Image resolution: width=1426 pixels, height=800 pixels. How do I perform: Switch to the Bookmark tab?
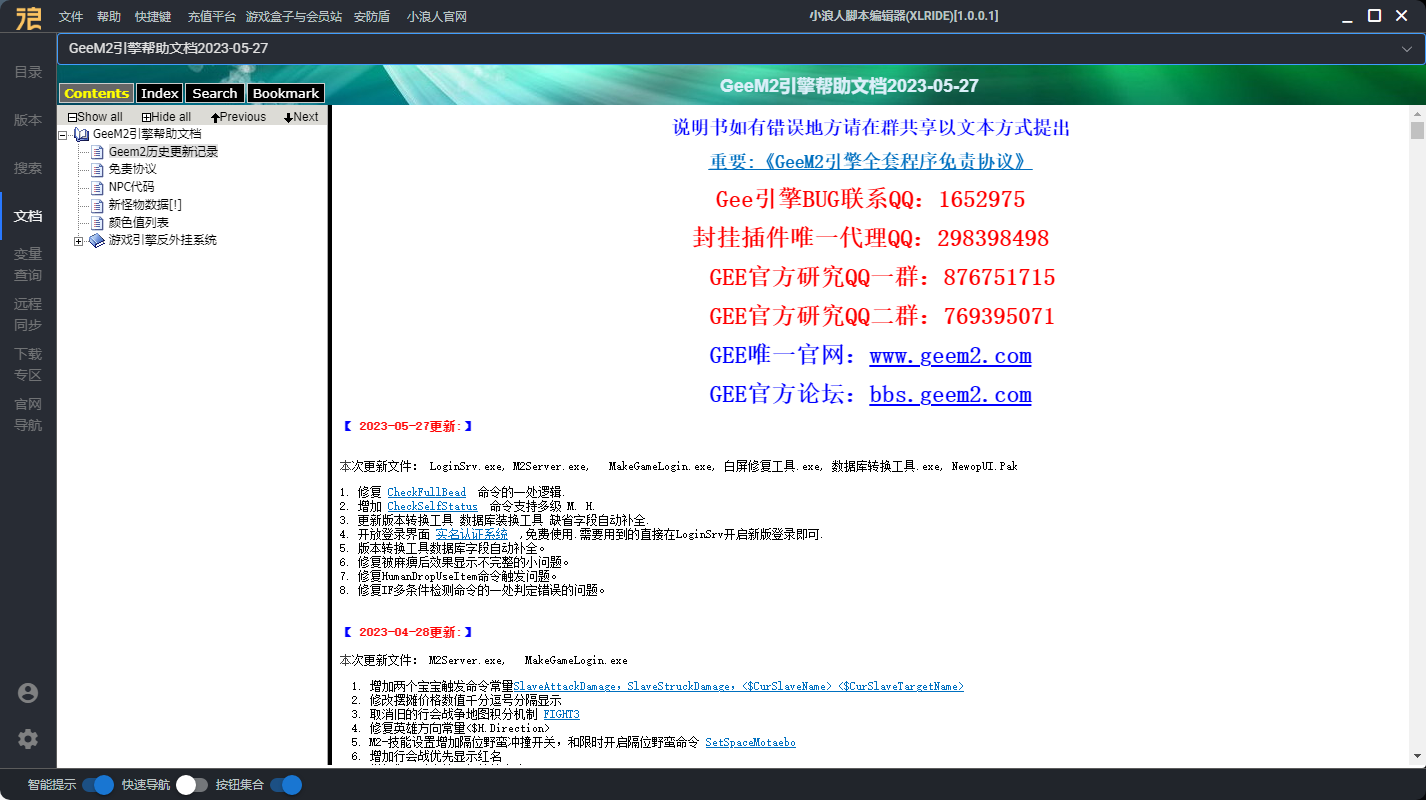(285, 92)
